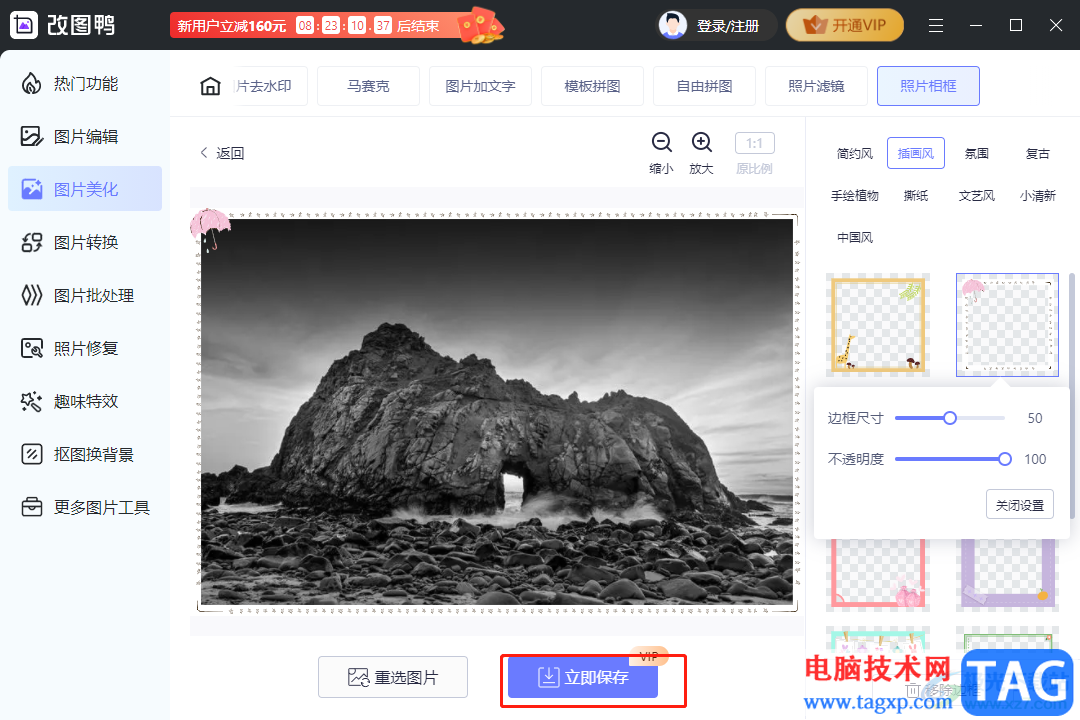This screenshot has width=1080, height=720.
Task: Open the hamburger menu in title bar
Action: (935, 25)
